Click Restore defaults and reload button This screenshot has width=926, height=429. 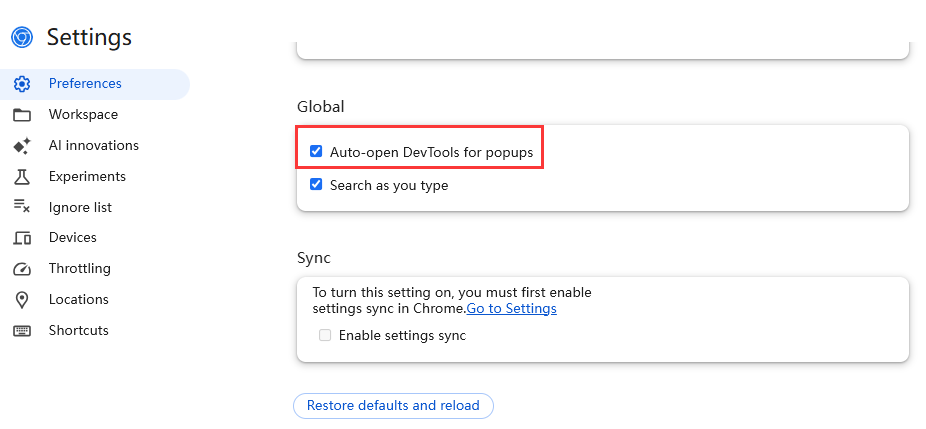[393, 406]
